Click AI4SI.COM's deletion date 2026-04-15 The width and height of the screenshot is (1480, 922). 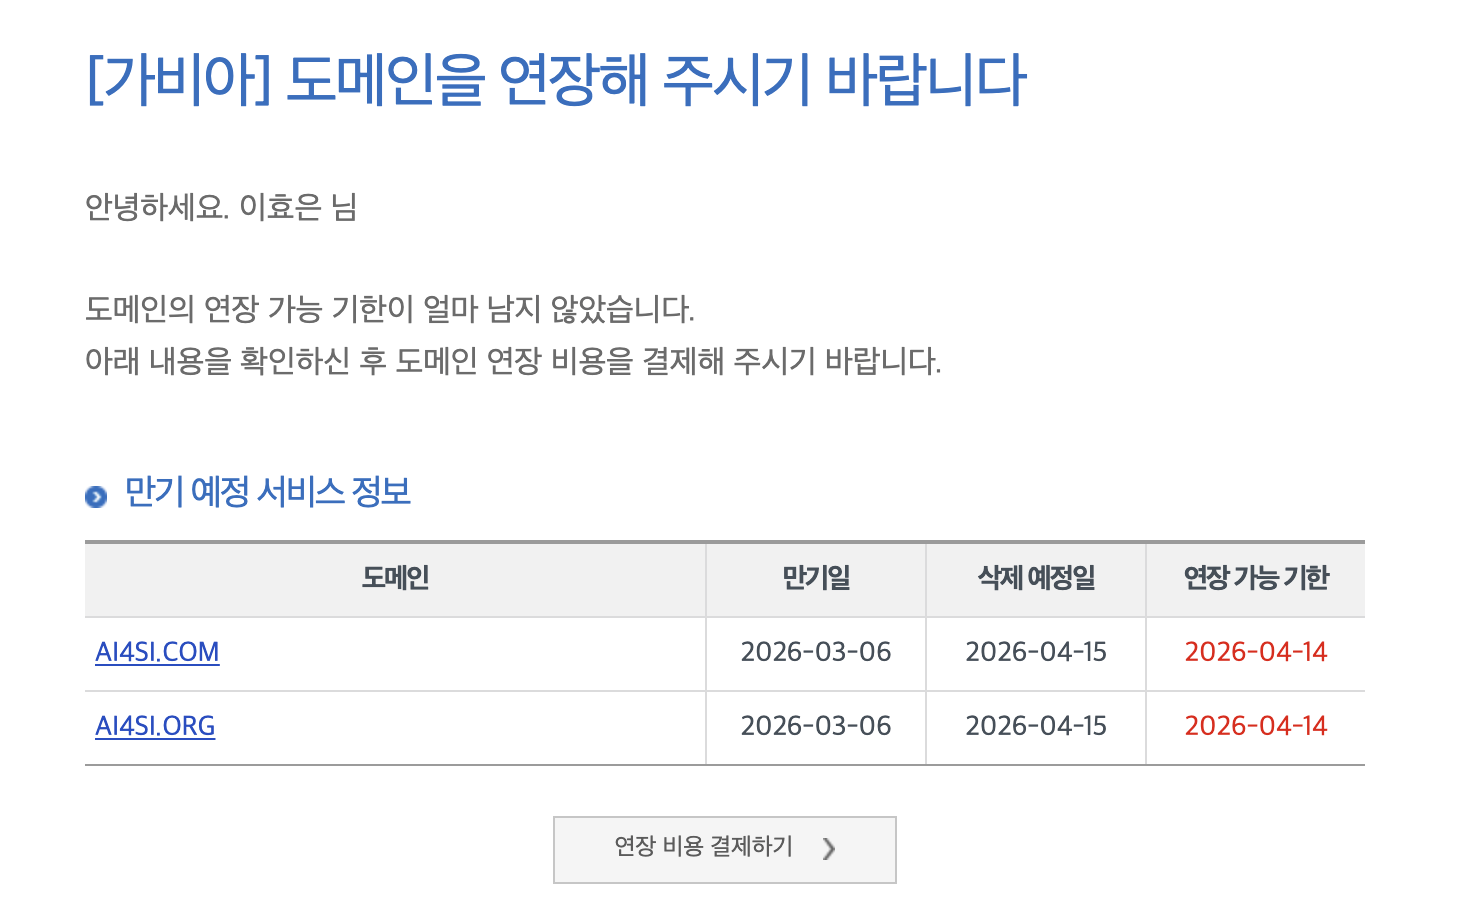[1036, 652]
